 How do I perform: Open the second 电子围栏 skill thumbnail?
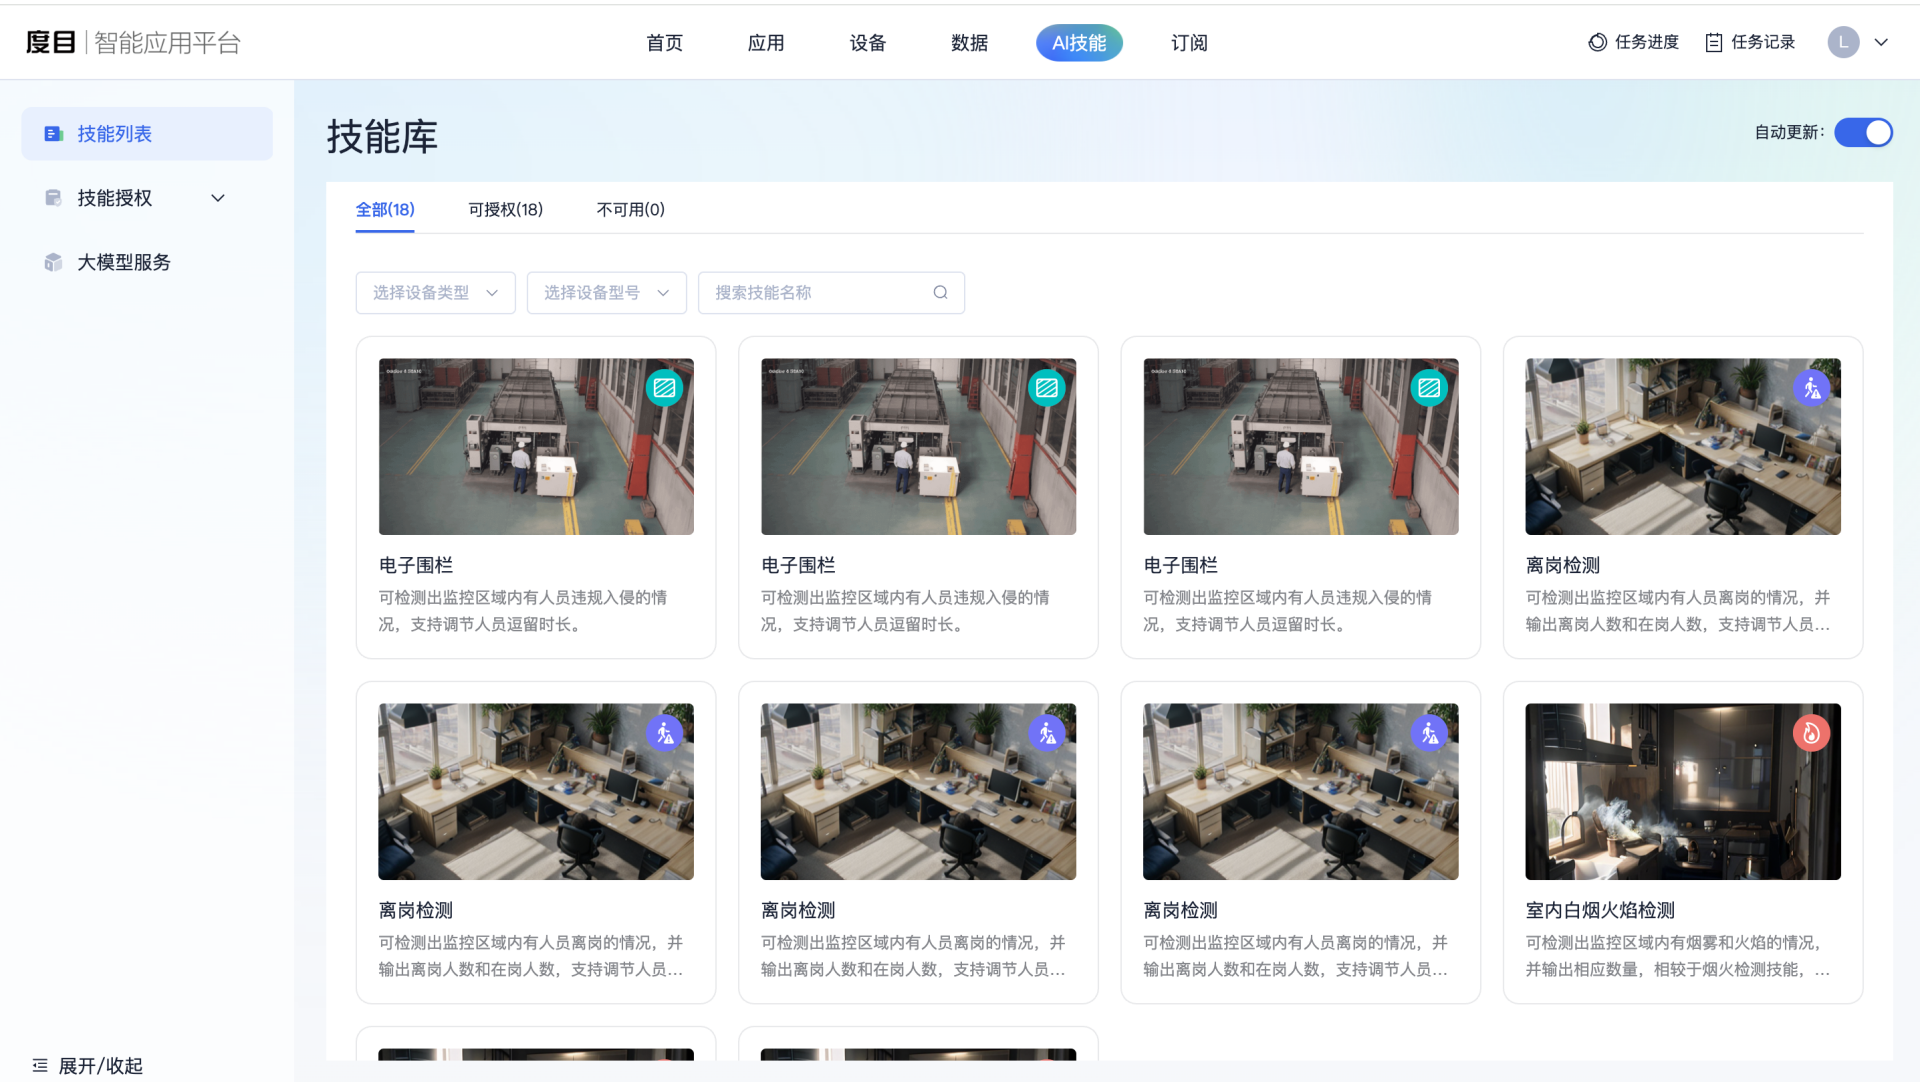point(918,446)
